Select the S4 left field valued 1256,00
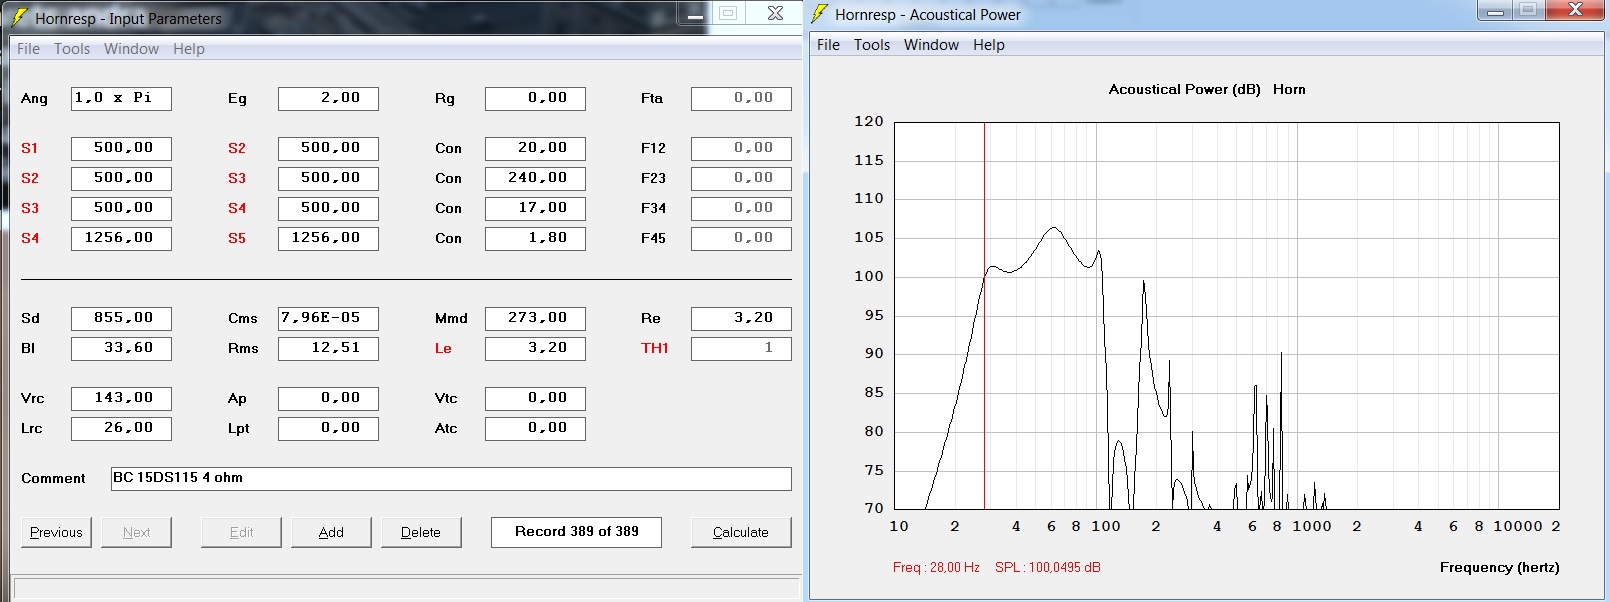Screen dimensions: 1610x602 [121, 238]
